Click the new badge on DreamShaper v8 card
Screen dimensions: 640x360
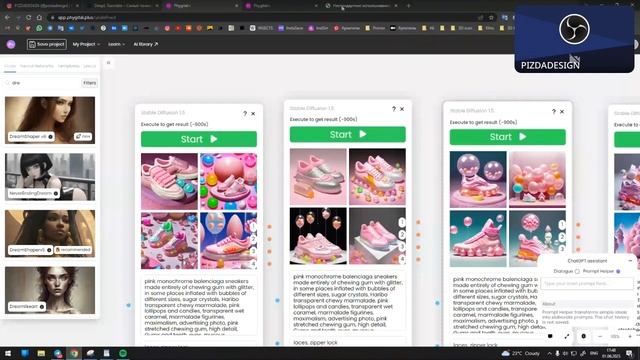(x=83, y=136)
